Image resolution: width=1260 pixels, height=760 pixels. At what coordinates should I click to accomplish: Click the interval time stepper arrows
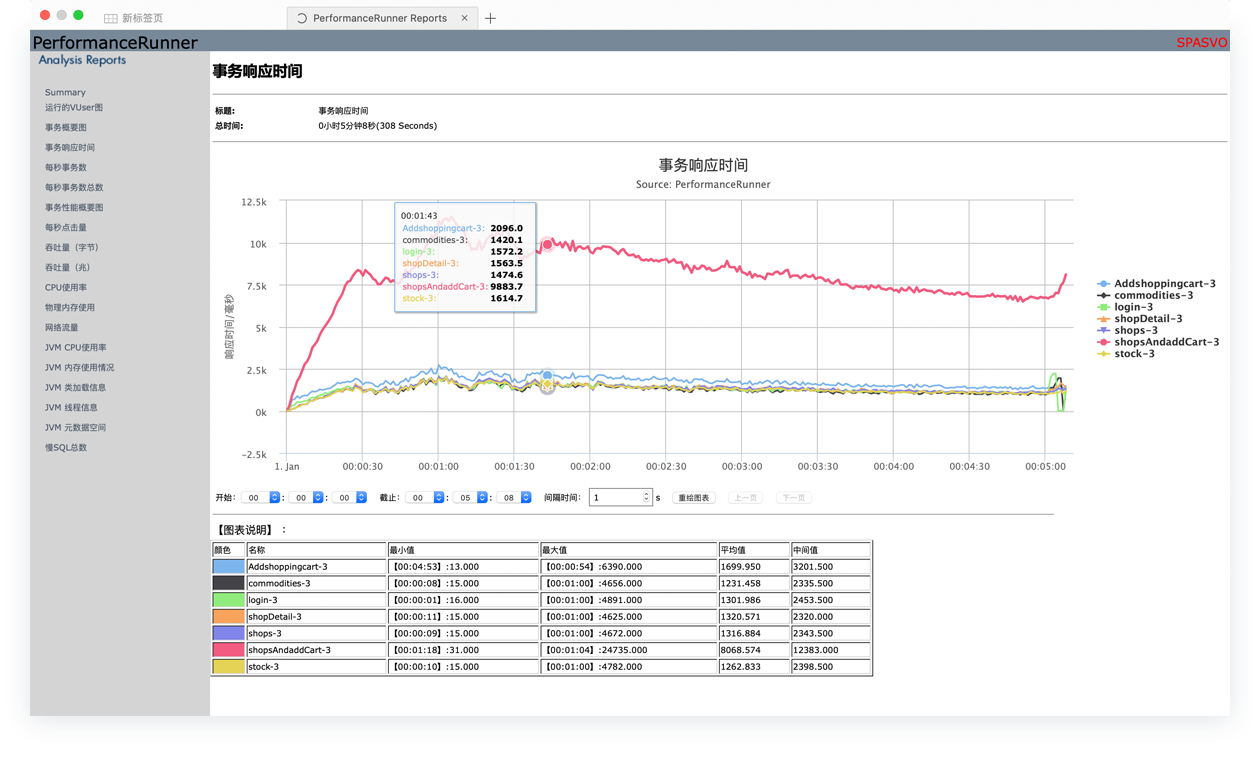click(x=646, y=498)
